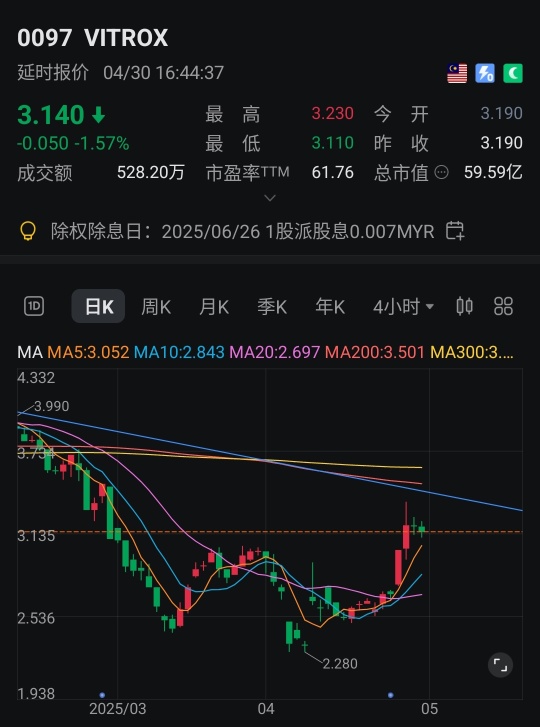Open the 4小时 interval dropdown
Viewport: 540px width, 727px height.
point(403,306)
